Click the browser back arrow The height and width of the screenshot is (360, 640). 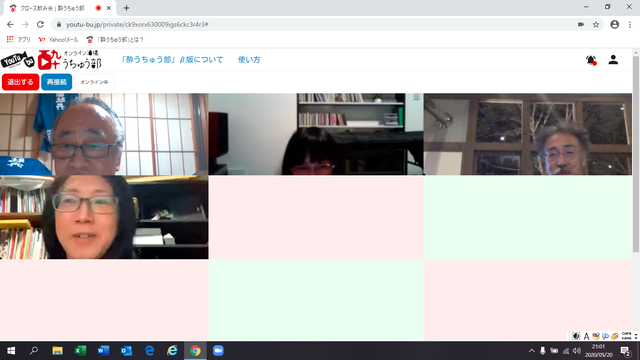coord(10,24)
